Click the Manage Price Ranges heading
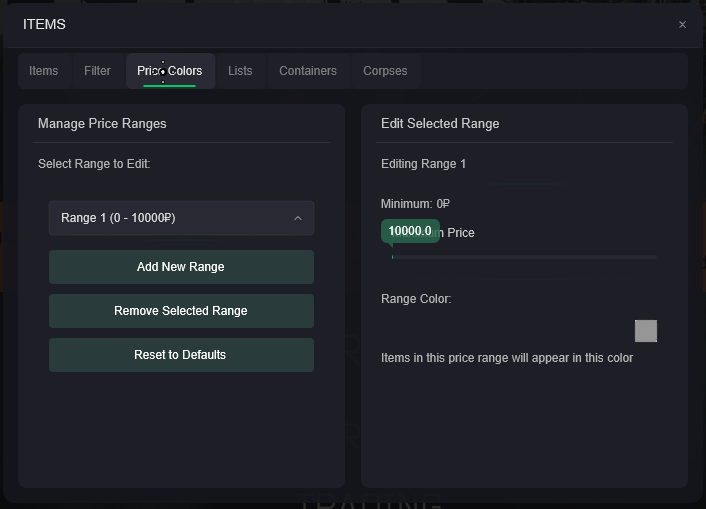706x509 pixels. [x=102, y=124]
